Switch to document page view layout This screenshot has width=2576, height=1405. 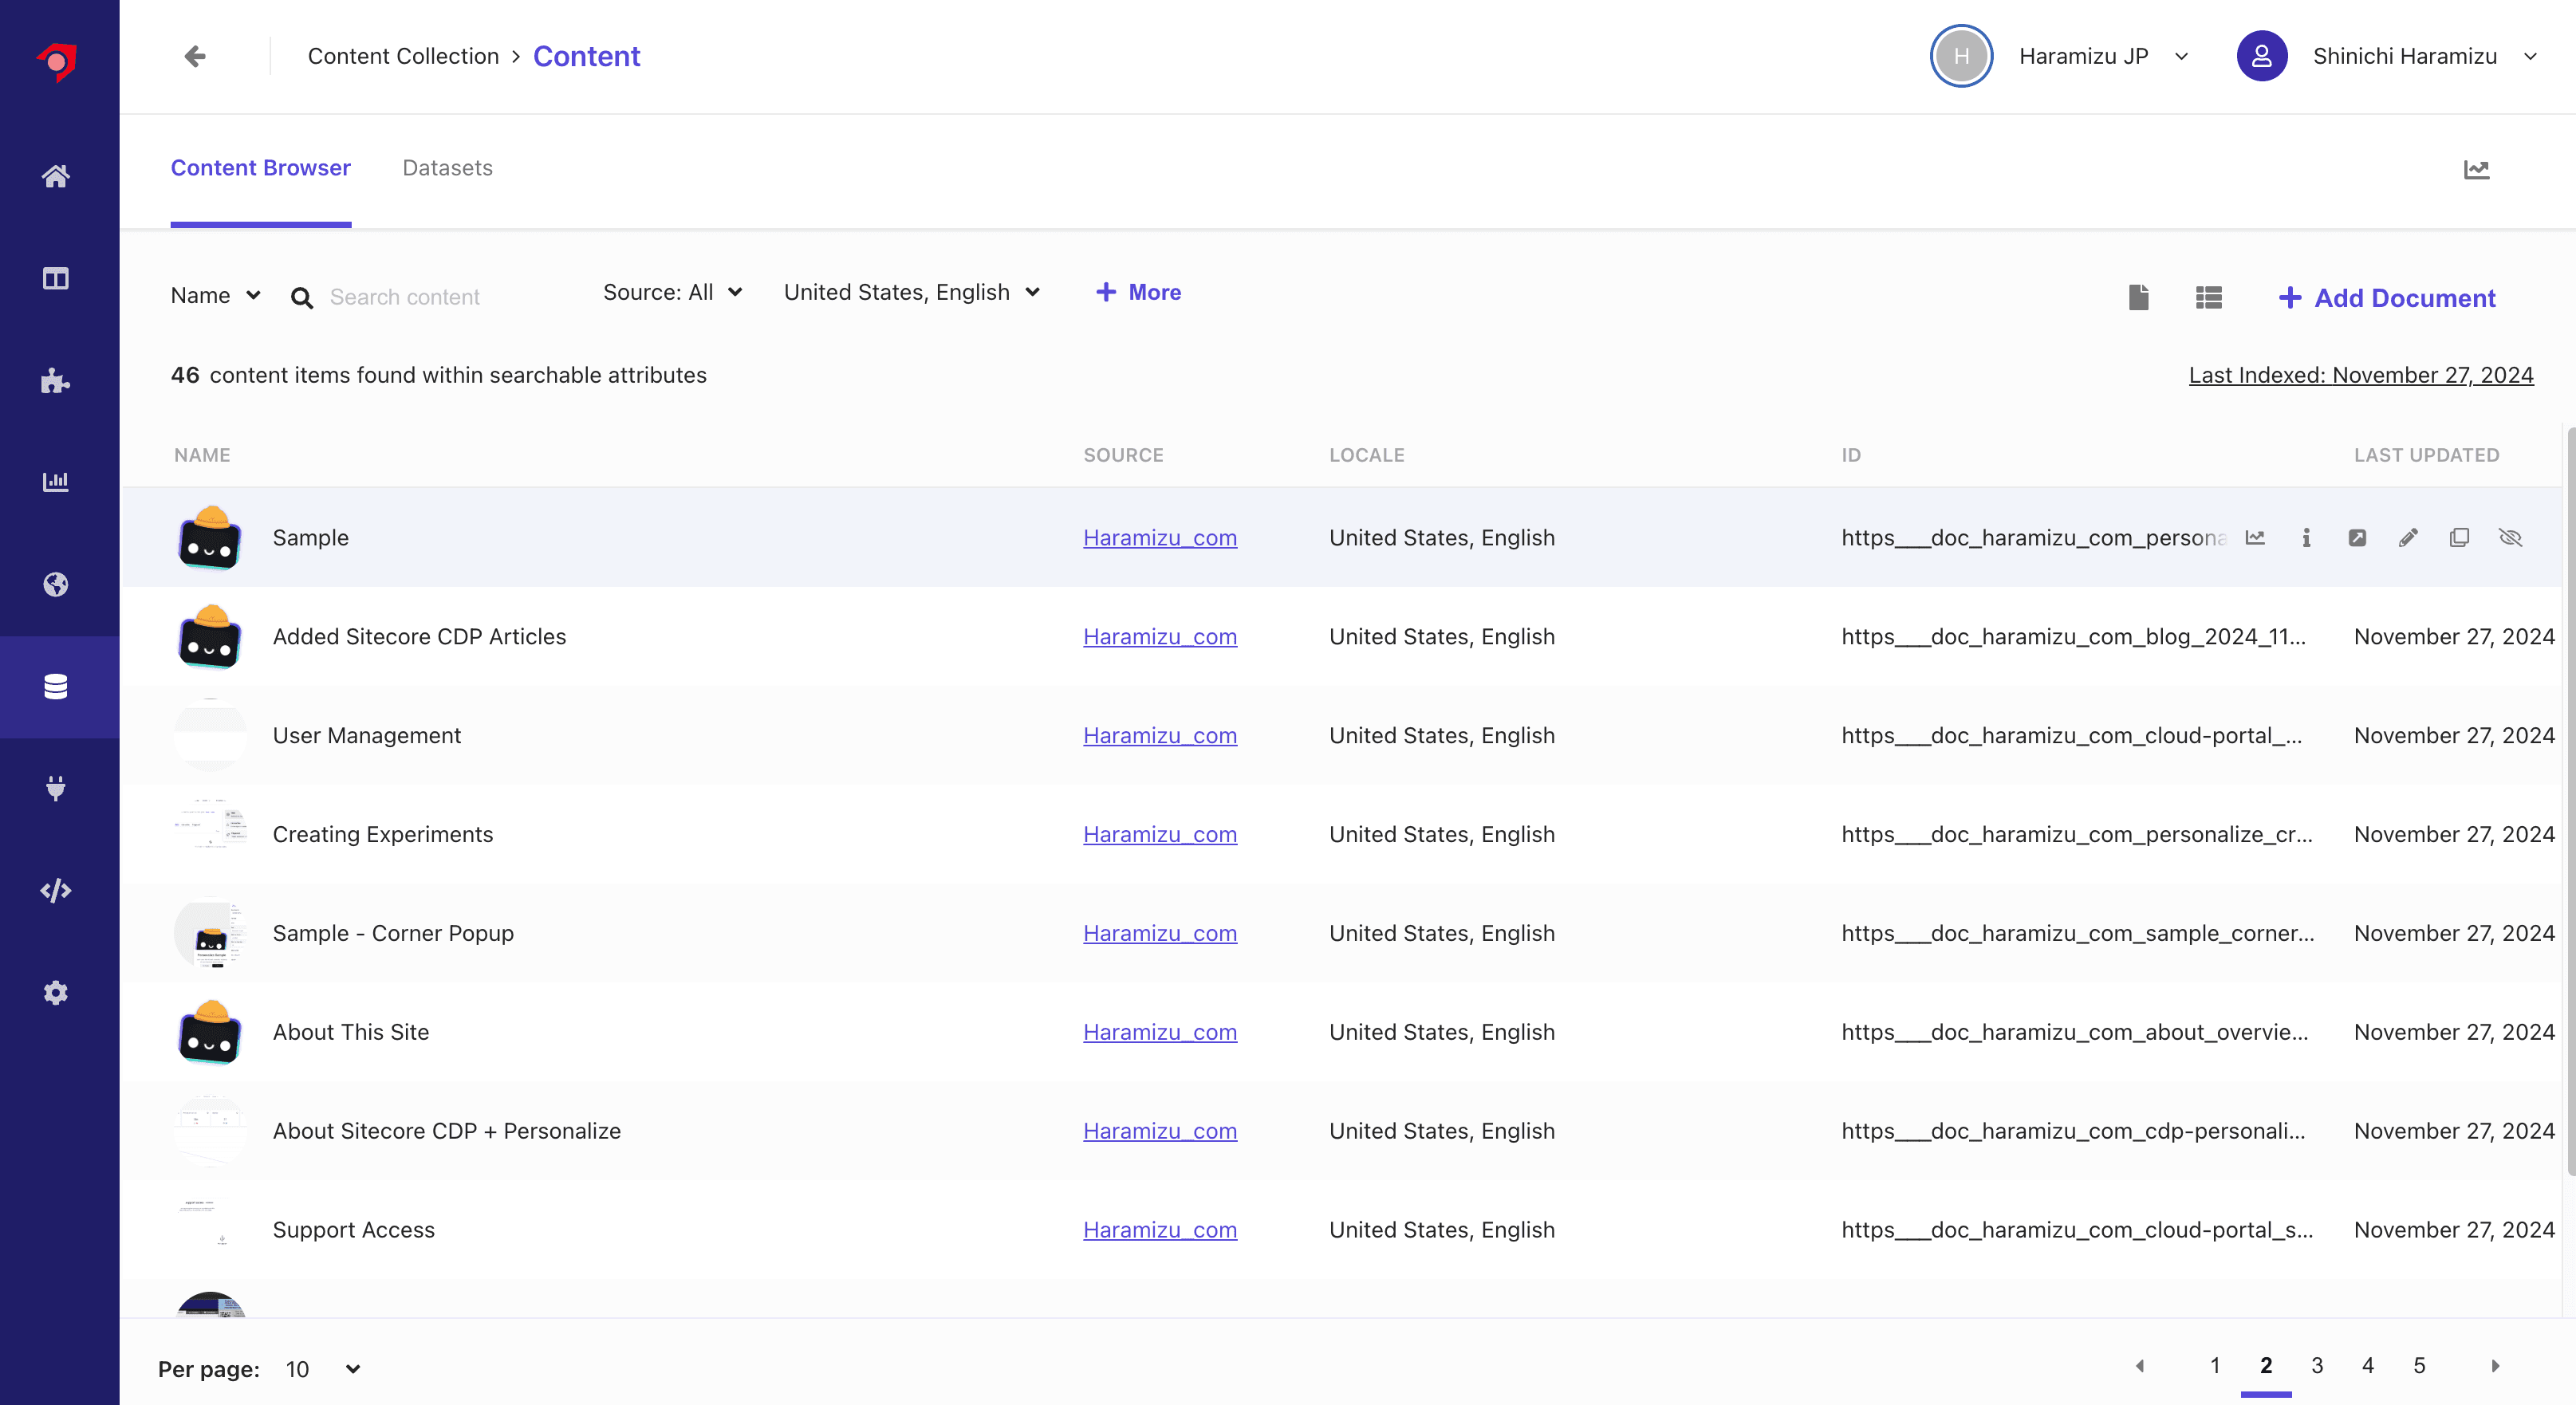point(2138,297)
